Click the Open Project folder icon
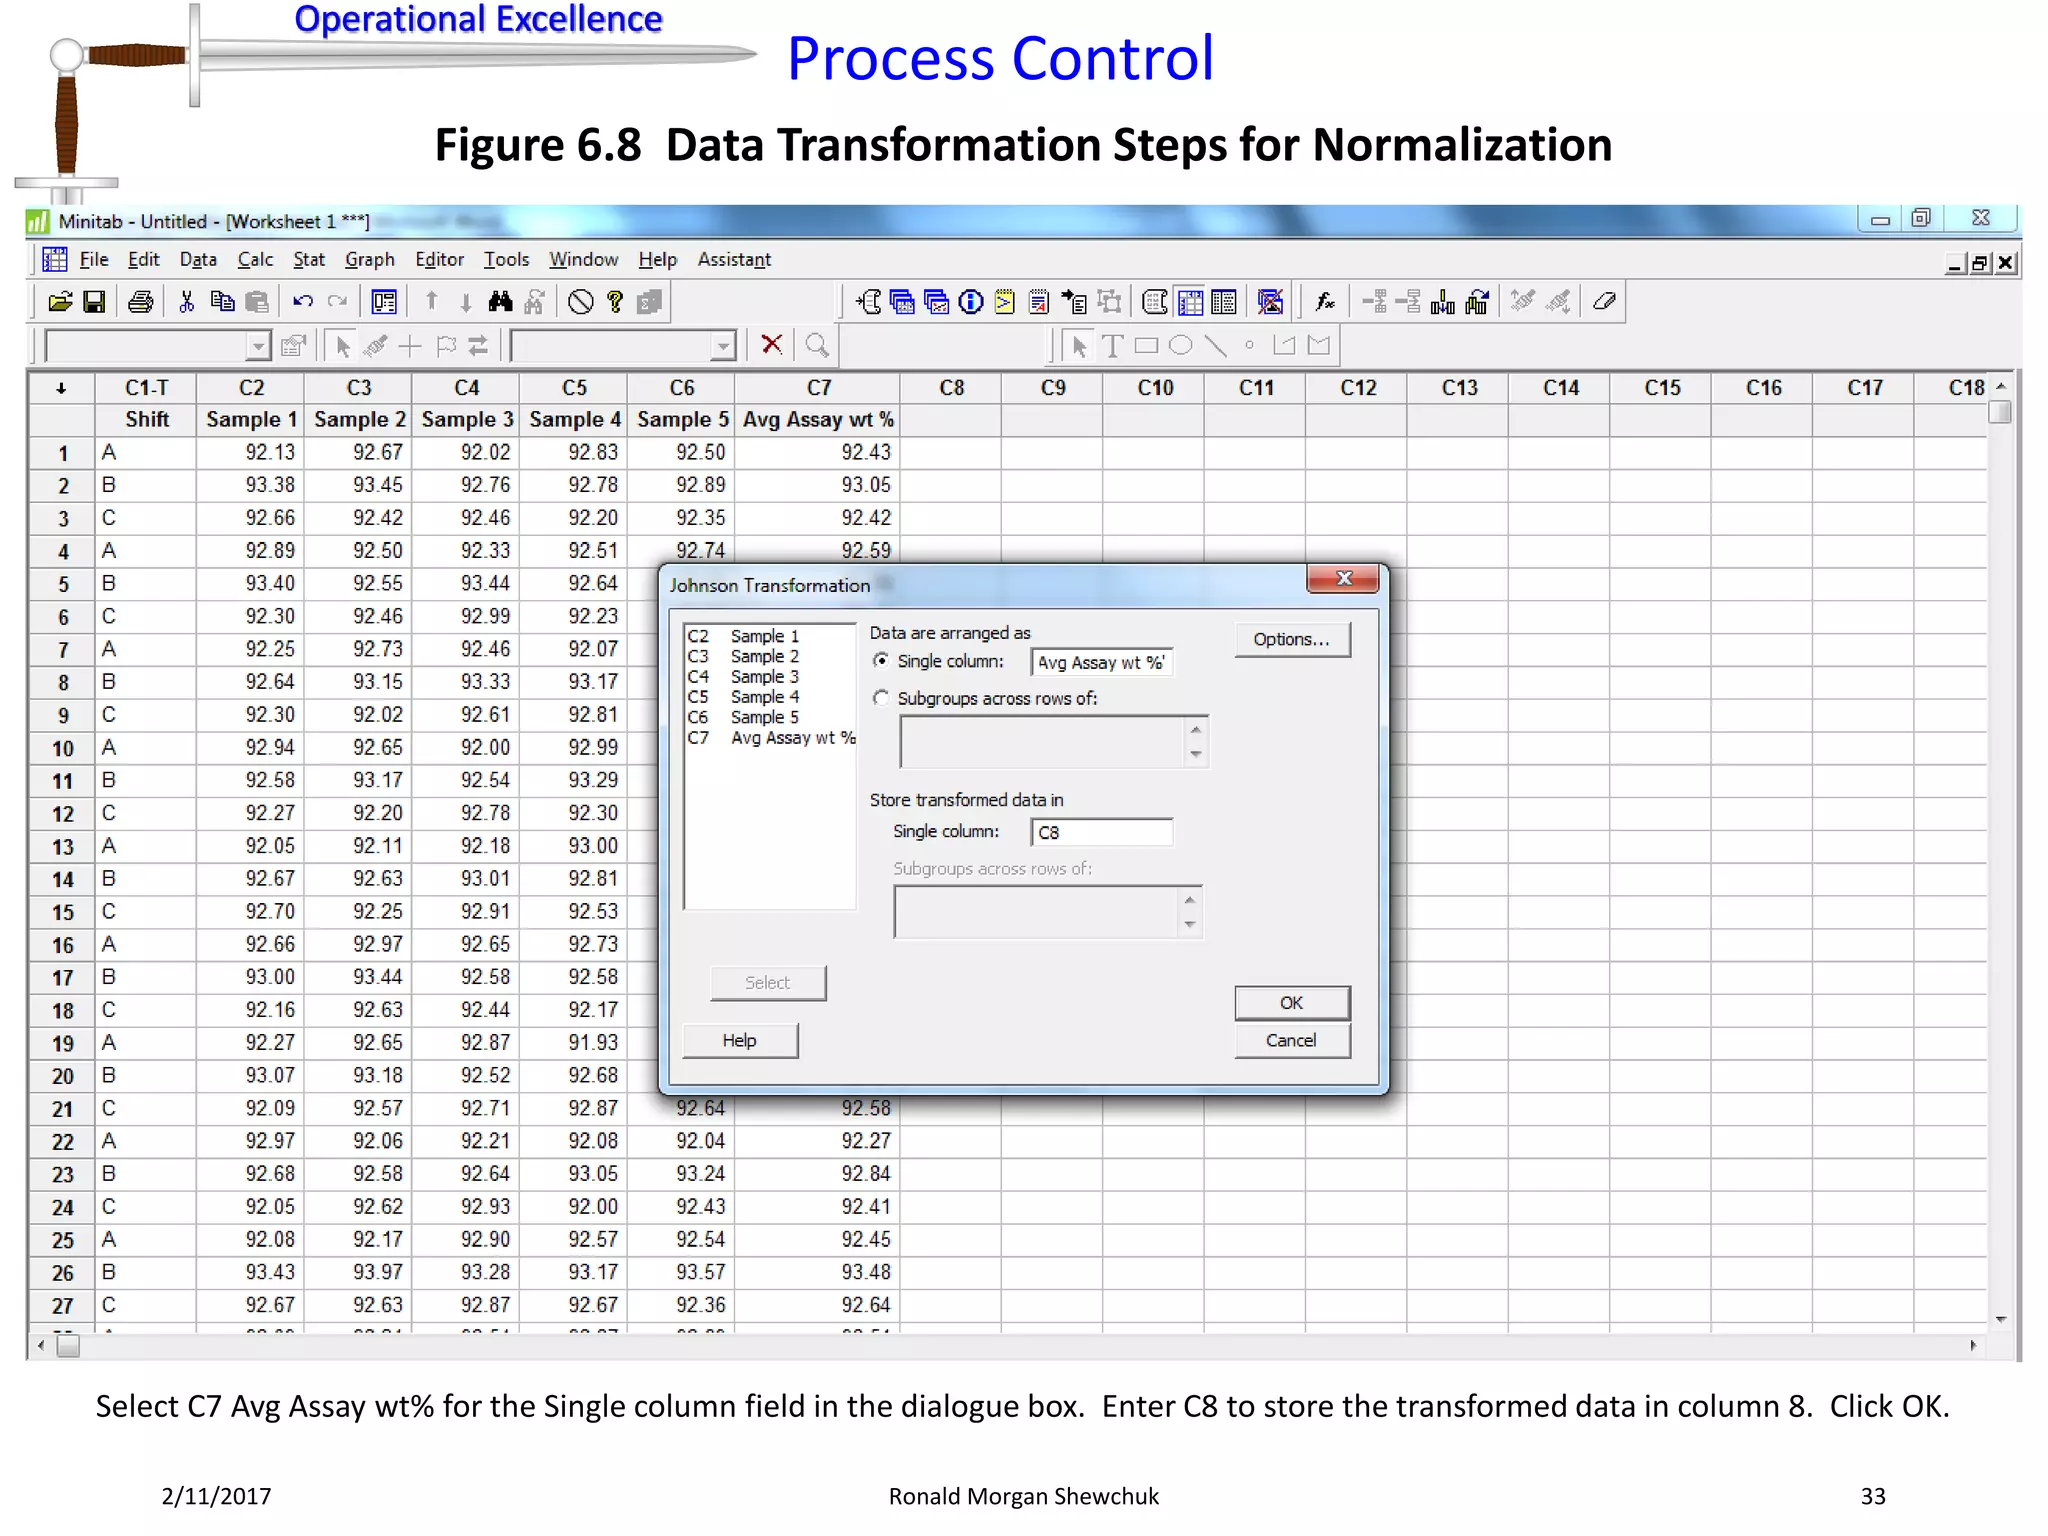 [x=60, y=302]
